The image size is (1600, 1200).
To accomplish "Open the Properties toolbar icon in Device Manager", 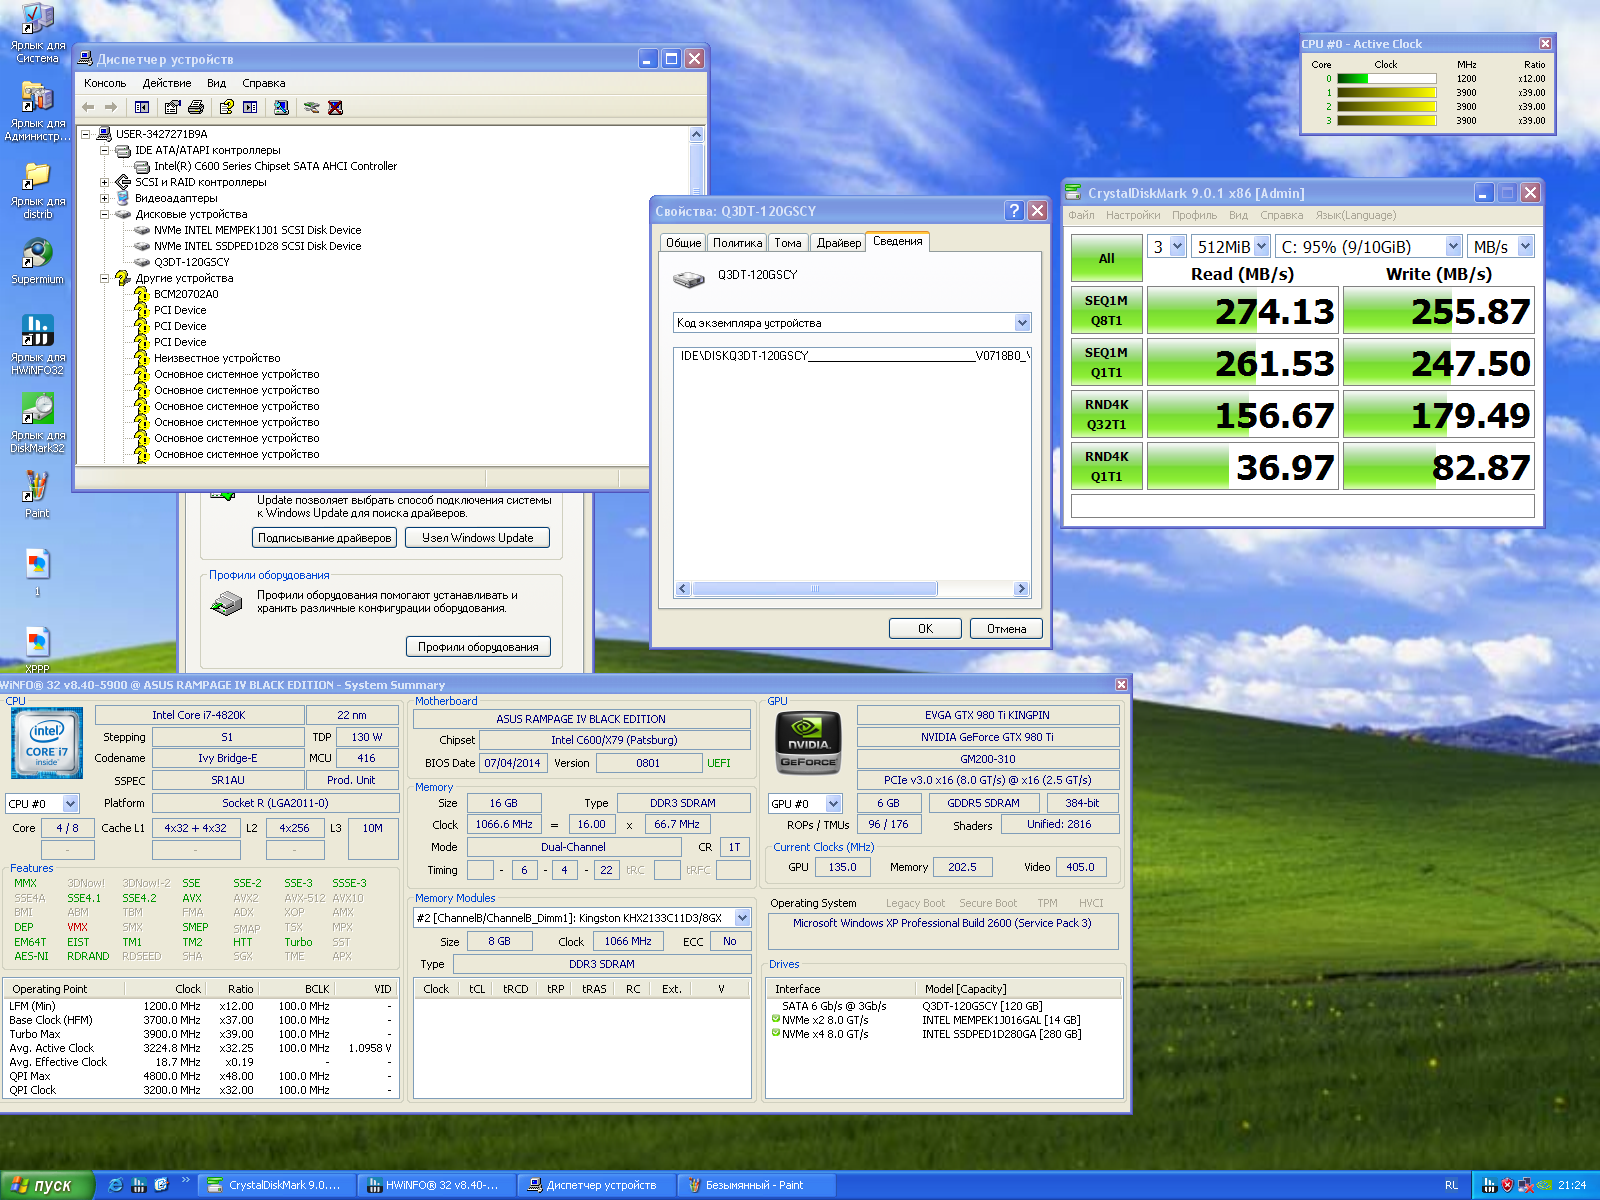I will tap(173, 107).
